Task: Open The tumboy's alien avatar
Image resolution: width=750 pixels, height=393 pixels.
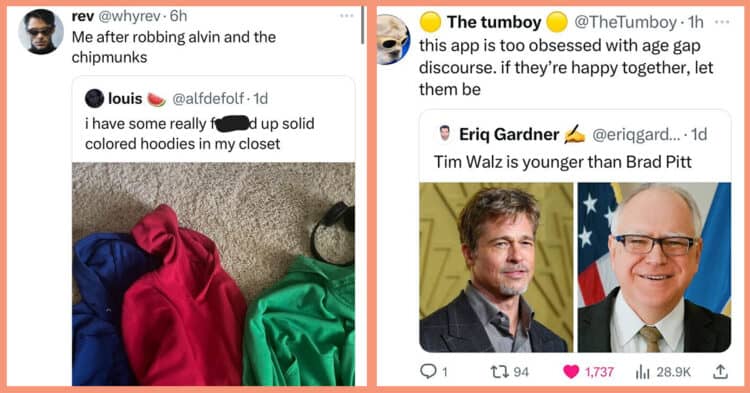Action: point(394,40)
